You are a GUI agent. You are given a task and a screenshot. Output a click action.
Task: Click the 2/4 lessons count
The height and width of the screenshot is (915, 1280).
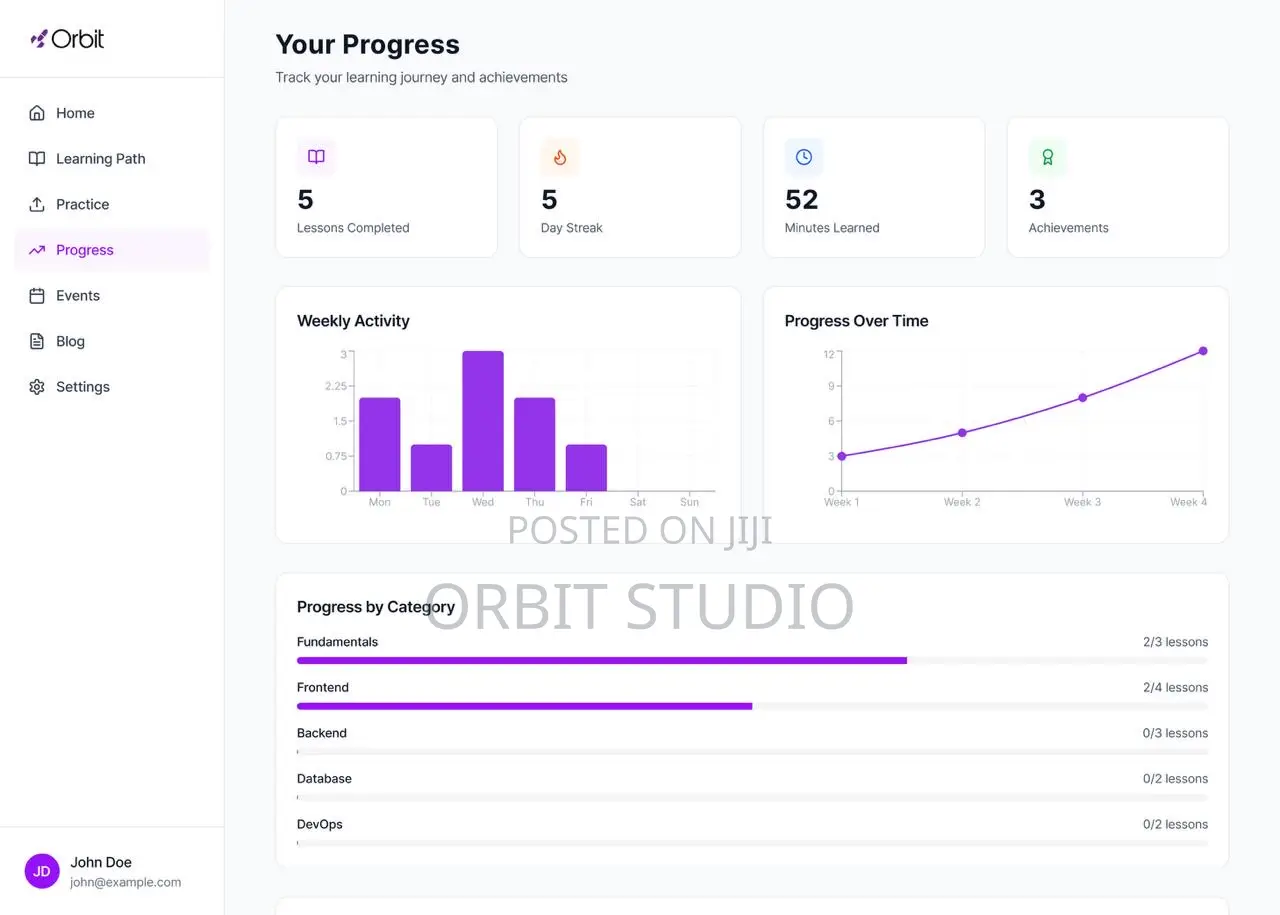[1176, 688]
